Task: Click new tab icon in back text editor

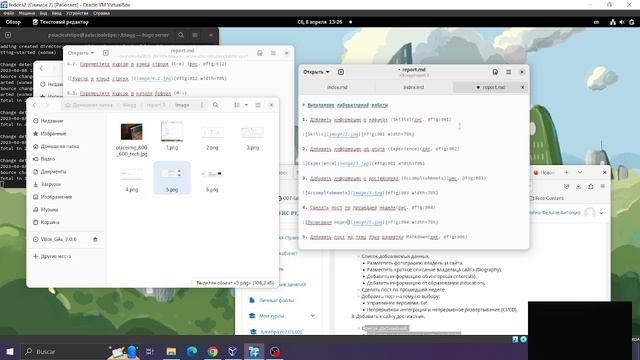Action: (106, 53)
